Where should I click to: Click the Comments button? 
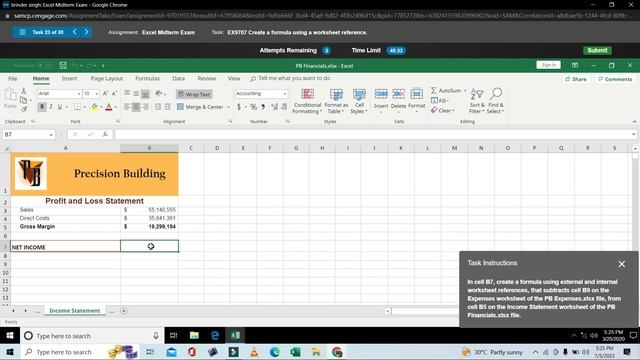pos(615,79)
